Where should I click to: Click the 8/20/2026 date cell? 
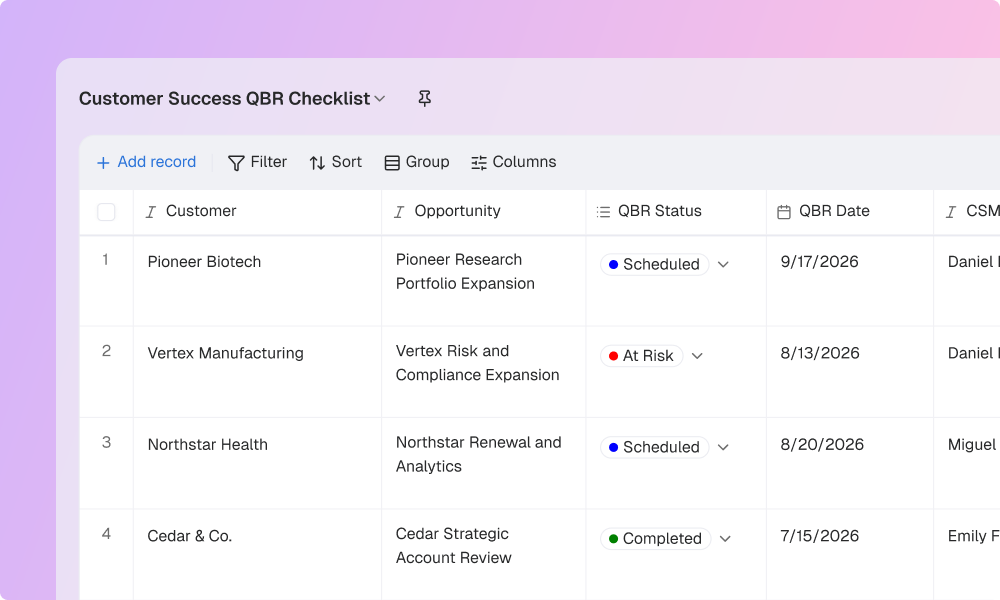coord(849,464)
